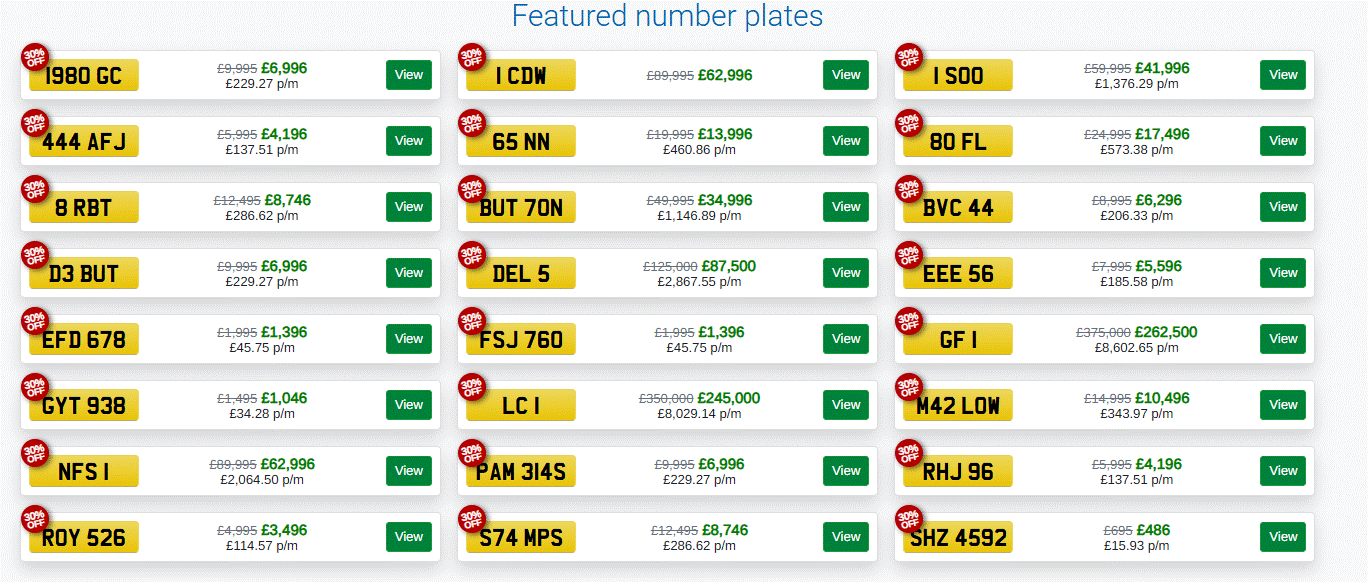Select the yellow NFS 1 plate image
The image size is (1368, 582).
[x=84, y=471]
